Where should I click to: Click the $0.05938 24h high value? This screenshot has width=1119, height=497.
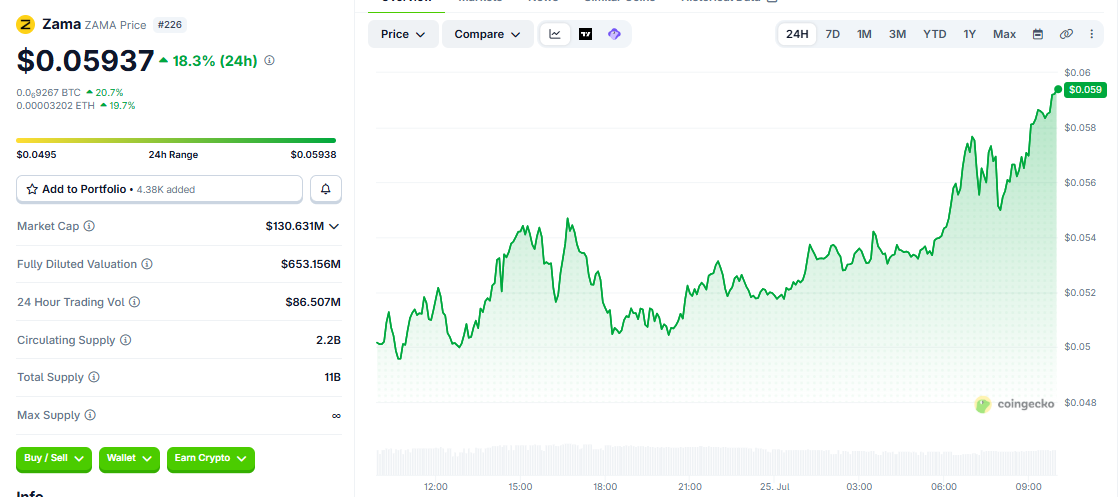[x=313, y=154]
